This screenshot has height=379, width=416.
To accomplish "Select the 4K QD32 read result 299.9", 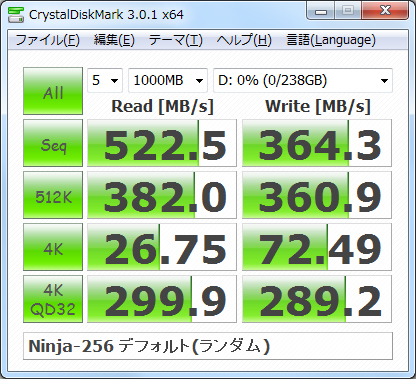I will (162, 299).
